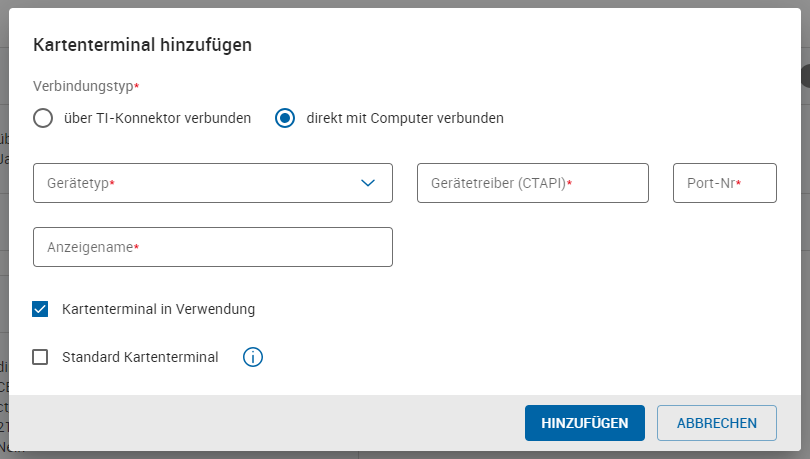This screenshot has width=810, height=459.
Task: Enable the 'Standard Kartenterminal' checkbox
Action: tap(41, 357)
